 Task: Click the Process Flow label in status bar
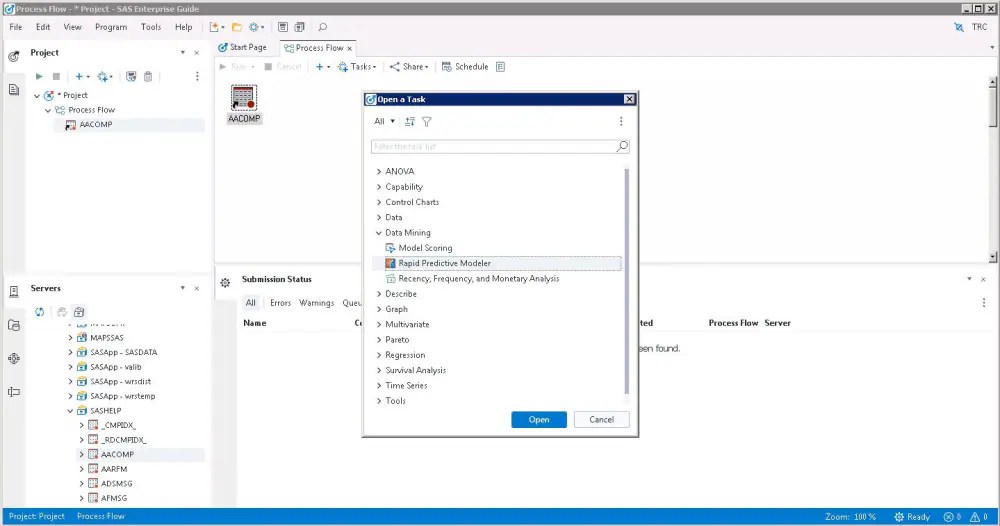101,516
